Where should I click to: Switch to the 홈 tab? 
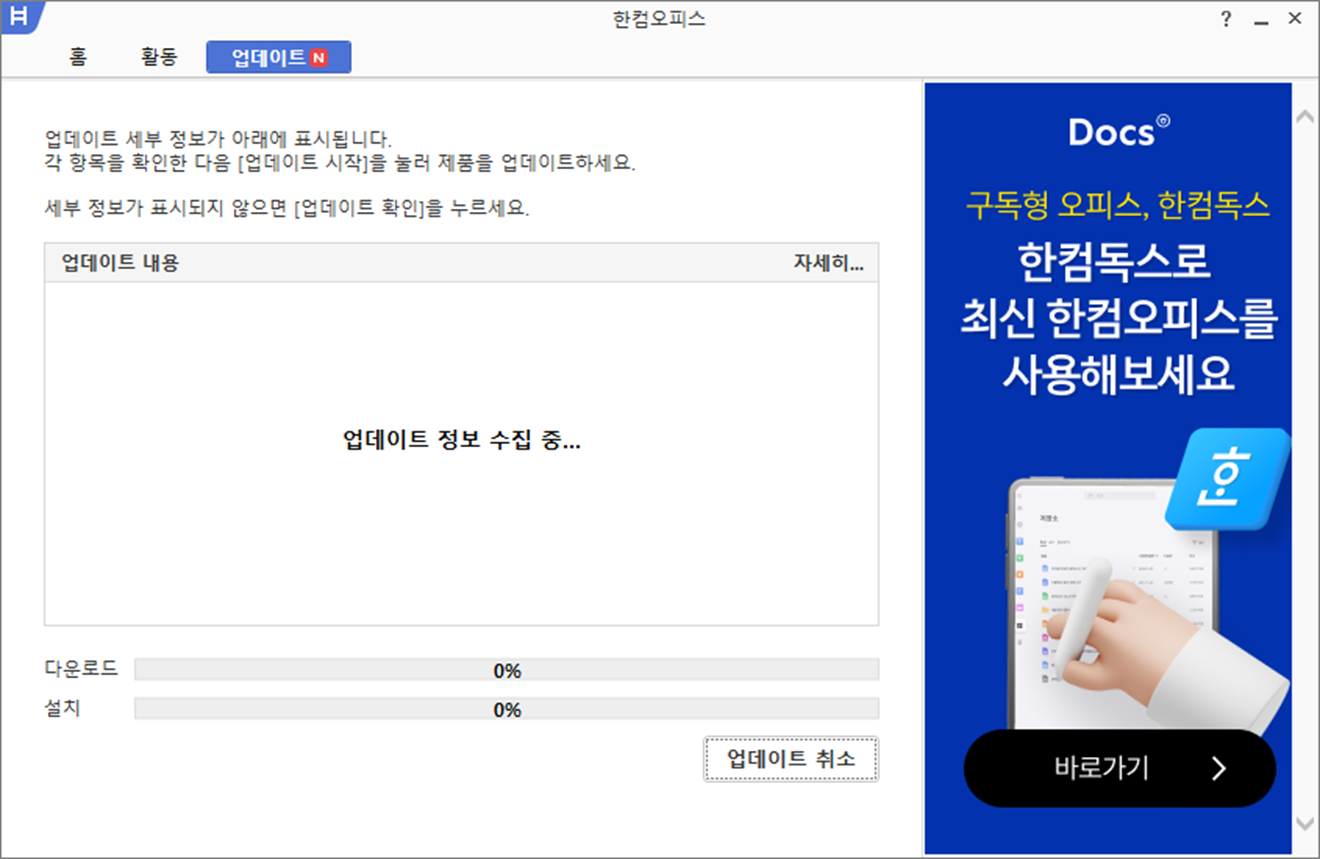pyautogui.click(x=78, y=57)
